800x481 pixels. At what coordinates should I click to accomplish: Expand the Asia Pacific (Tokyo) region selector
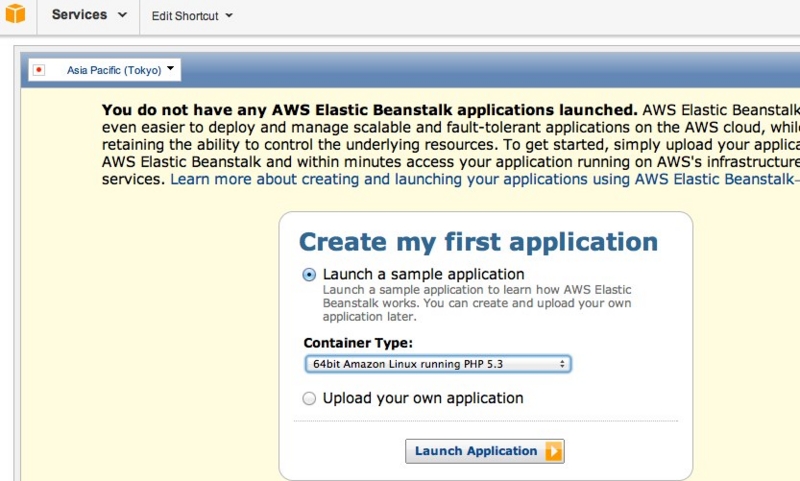(x=105, y=70)
